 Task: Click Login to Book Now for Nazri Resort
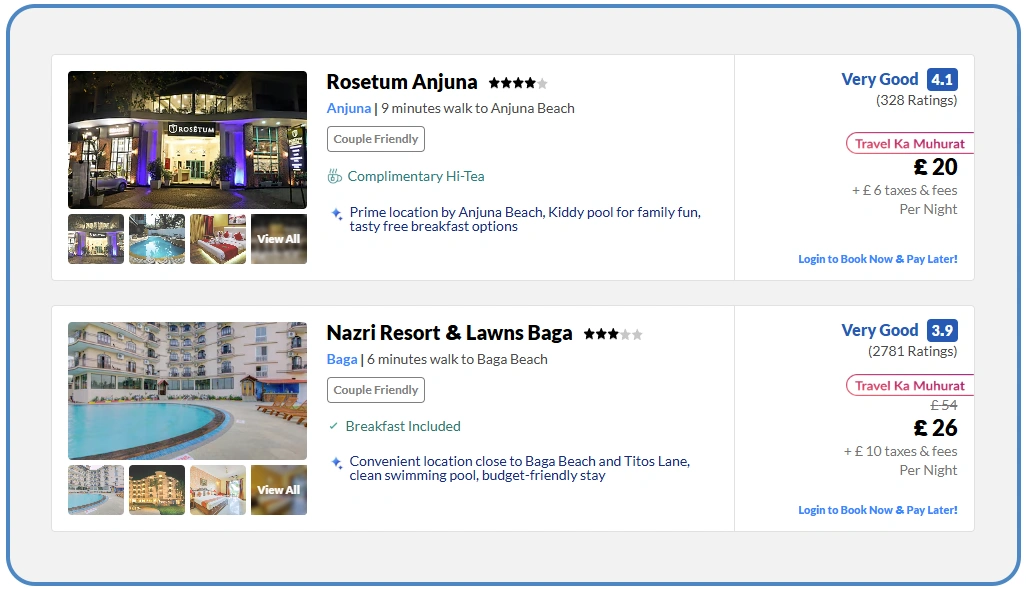(877, 510)
